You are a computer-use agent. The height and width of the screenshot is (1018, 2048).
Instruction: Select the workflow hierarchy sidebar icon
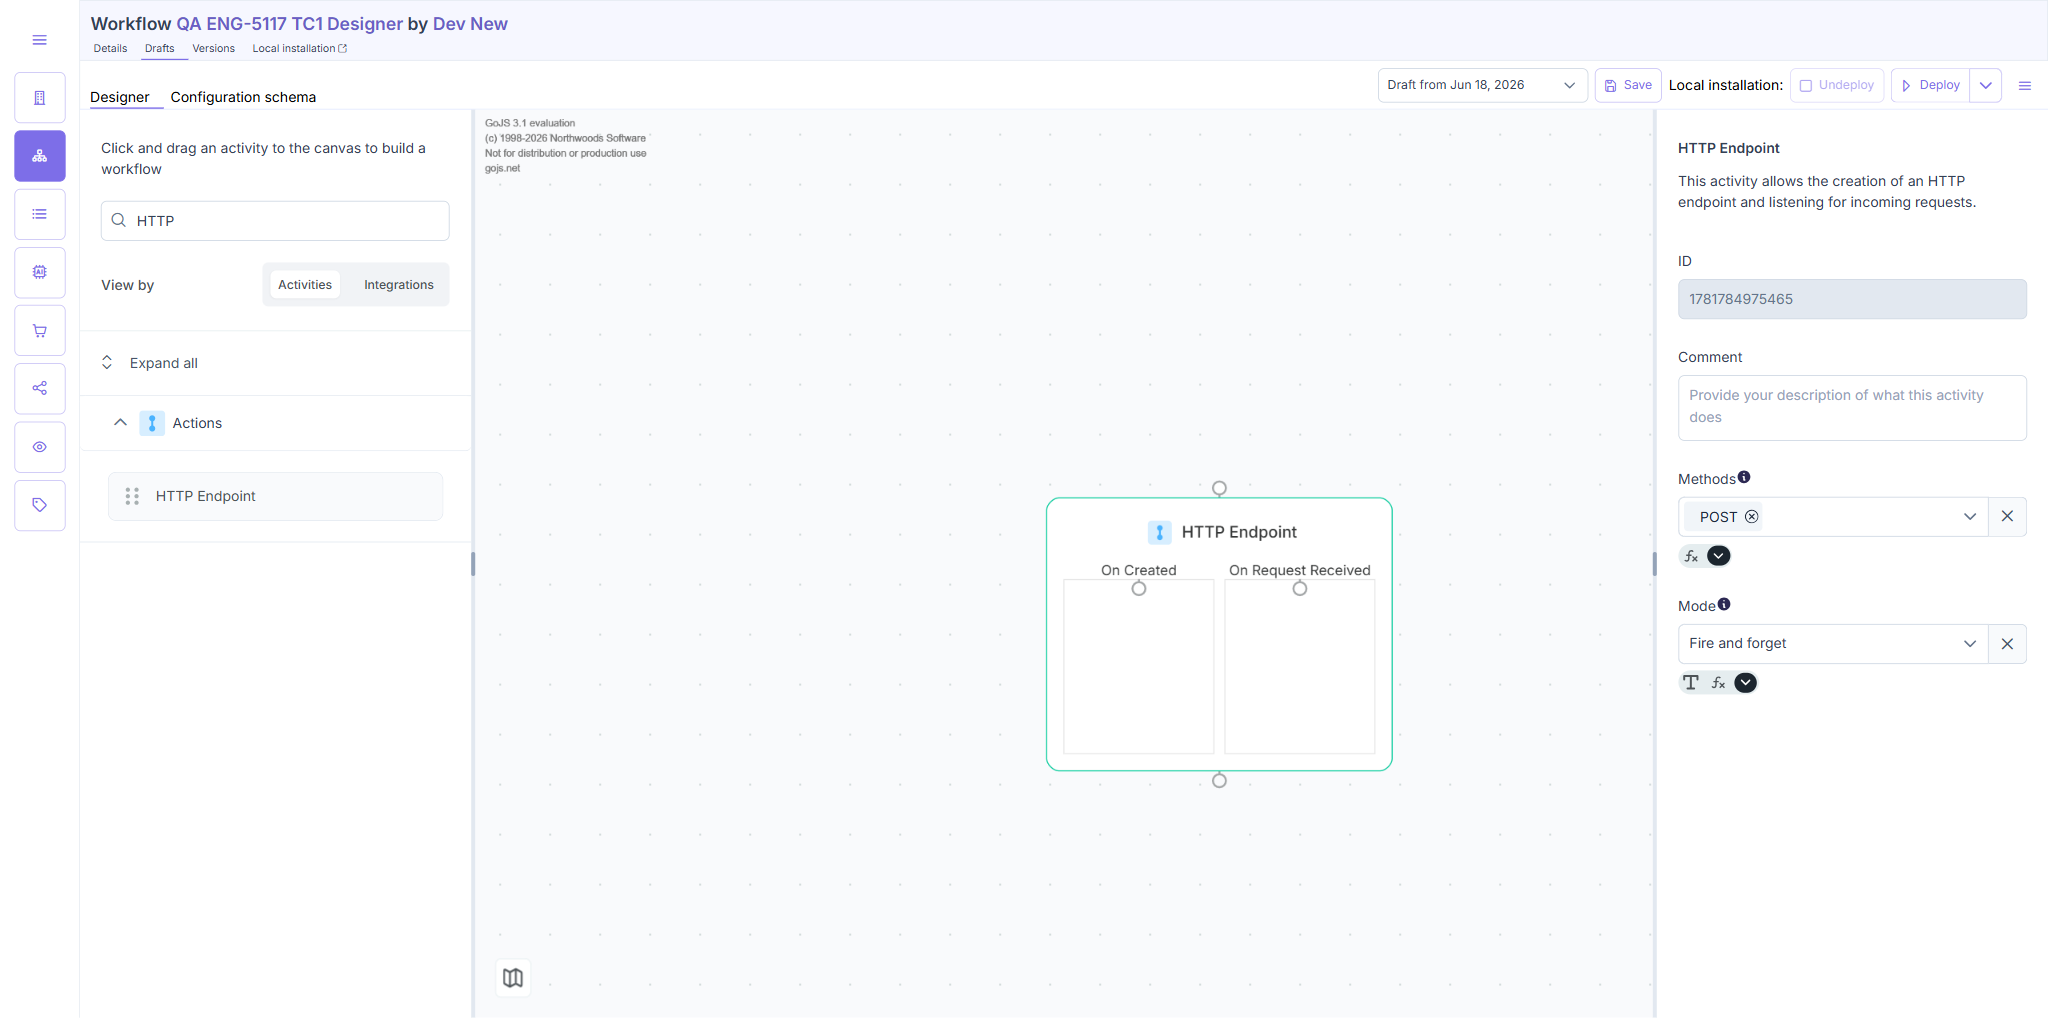[x=40, y=156]
